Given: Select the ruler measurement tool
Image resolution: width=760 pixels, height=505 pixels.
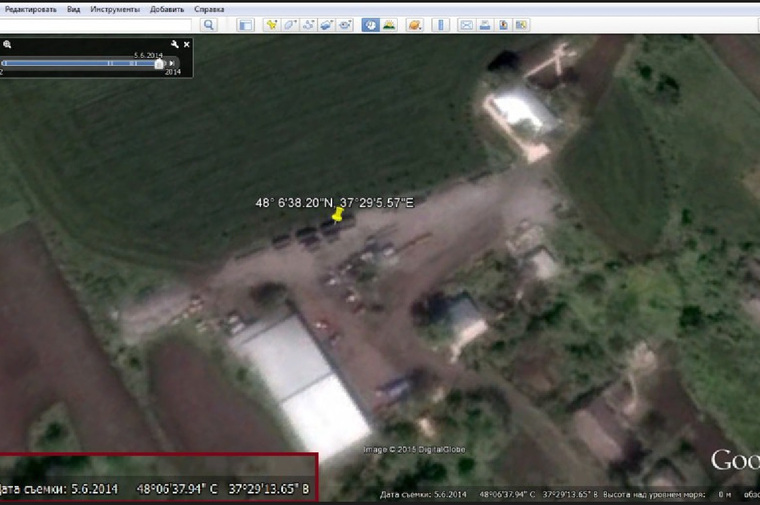Looking at the screenshot, I should [441, 25].
